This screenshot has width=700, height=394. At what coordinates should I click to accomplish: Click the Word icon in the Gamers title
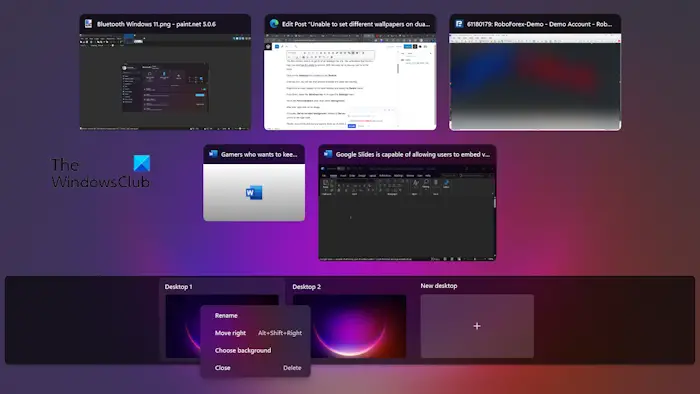pyautogui.click(x=213, y=154)
